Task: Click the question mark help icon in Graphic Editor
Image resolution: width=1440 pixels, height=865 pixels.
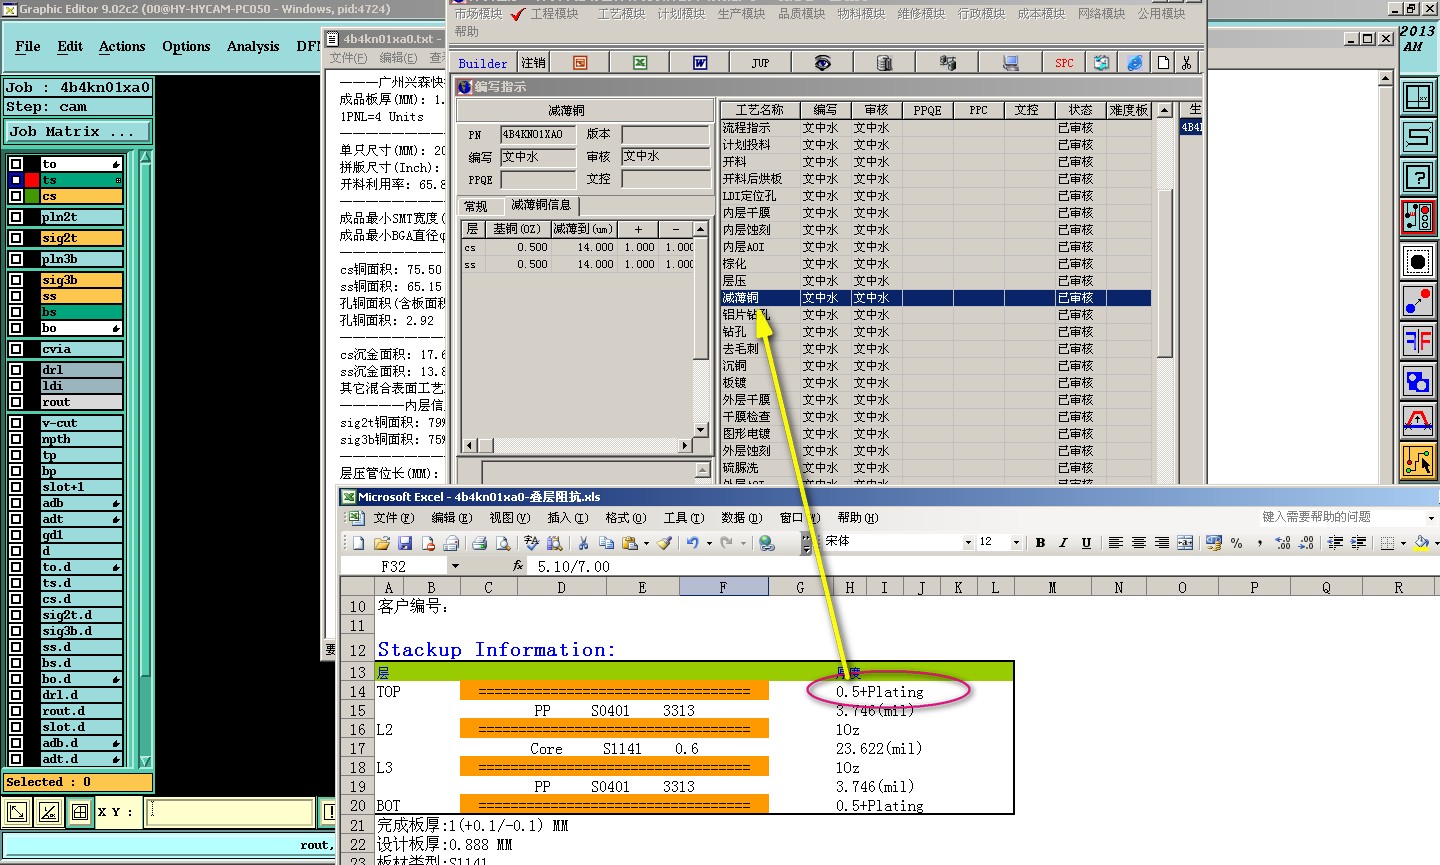Action: tap(1418, 177)
